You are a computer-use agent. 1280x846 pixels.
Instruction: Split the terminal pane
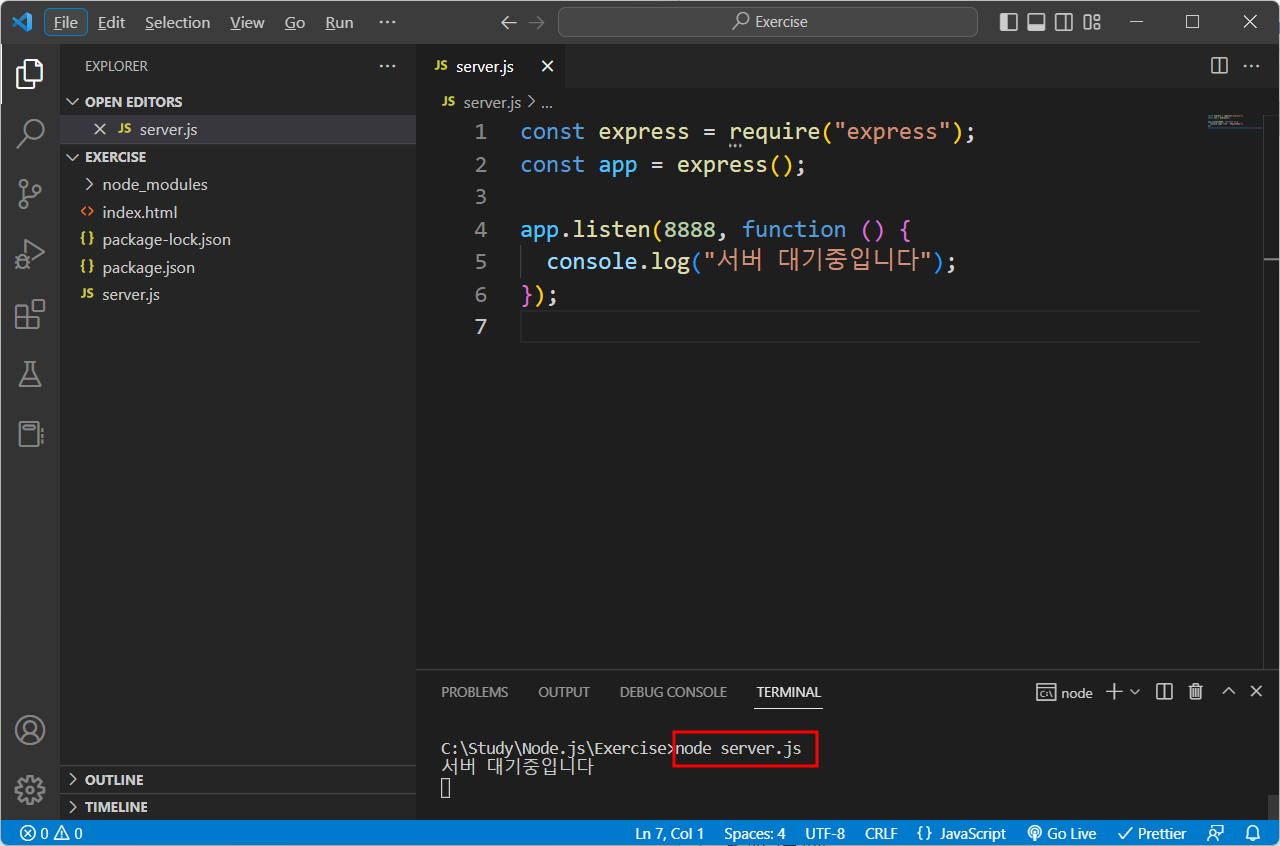tap(1164, 692)
